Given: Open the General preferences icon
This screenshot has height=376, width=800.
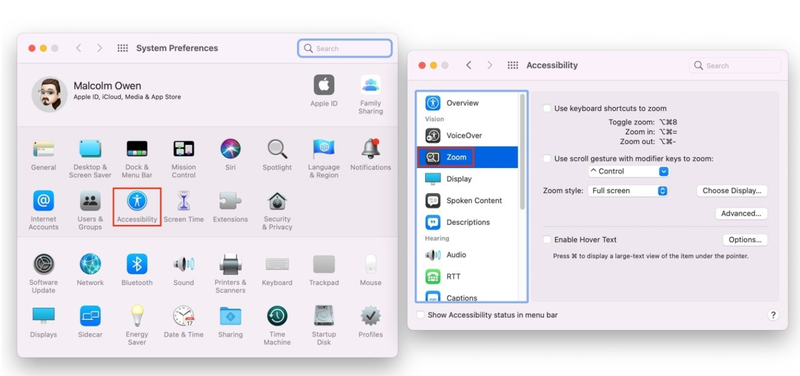Looking at the screenshot, I should (43, 149).
